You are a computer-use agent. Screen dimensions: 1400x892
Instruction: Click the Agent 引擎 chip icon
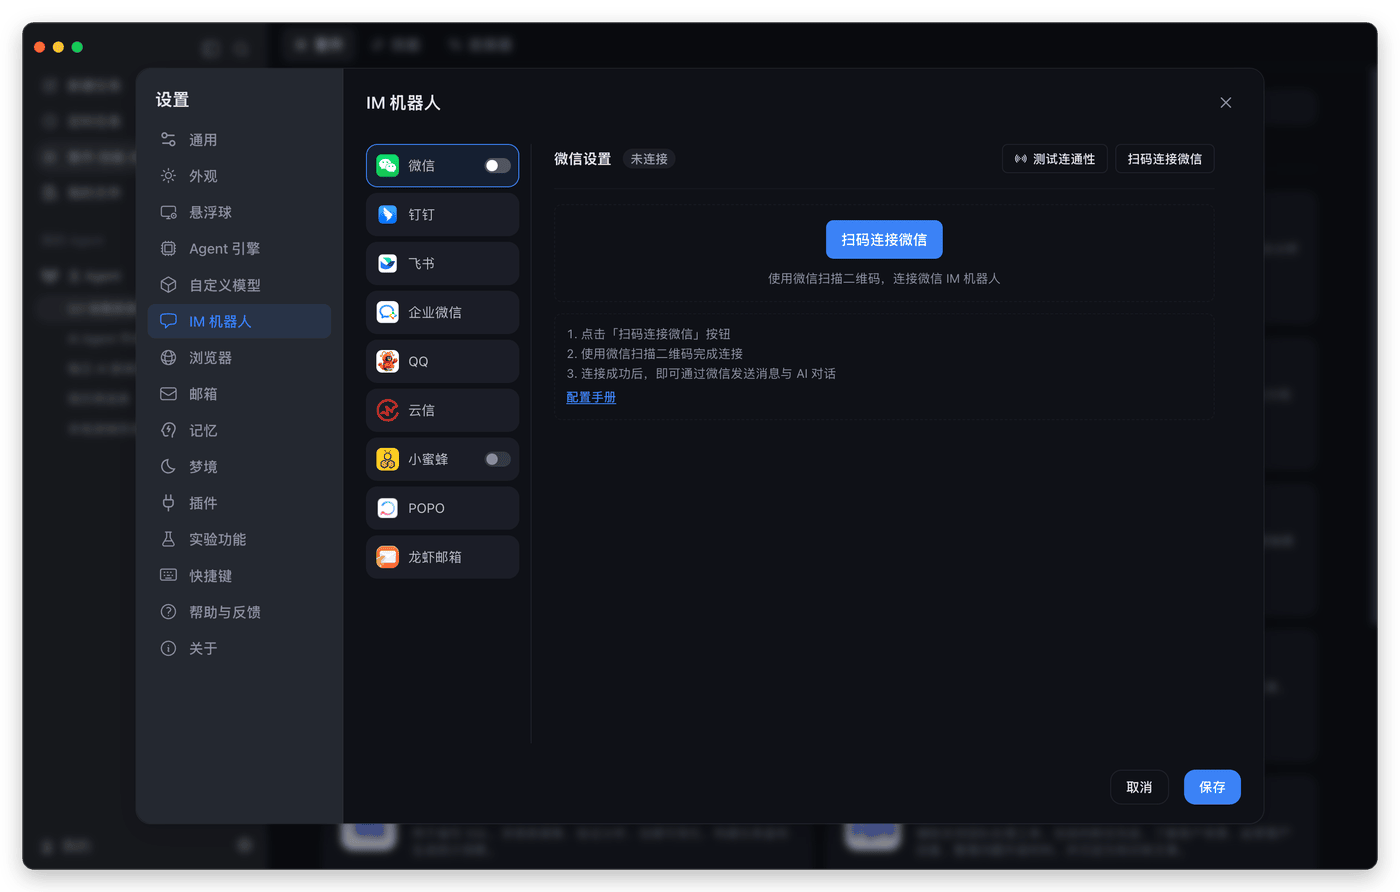coord(168,248)
